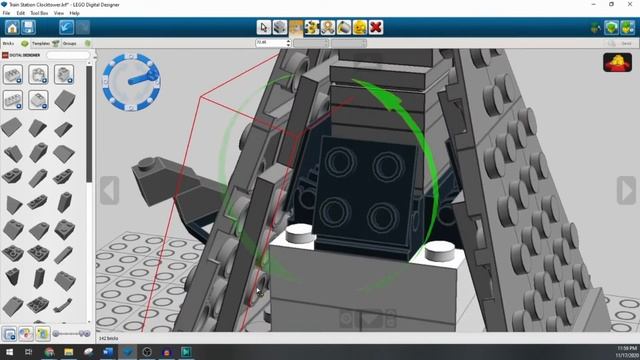Click the bottom arrow of camera compass

(131, 108)
